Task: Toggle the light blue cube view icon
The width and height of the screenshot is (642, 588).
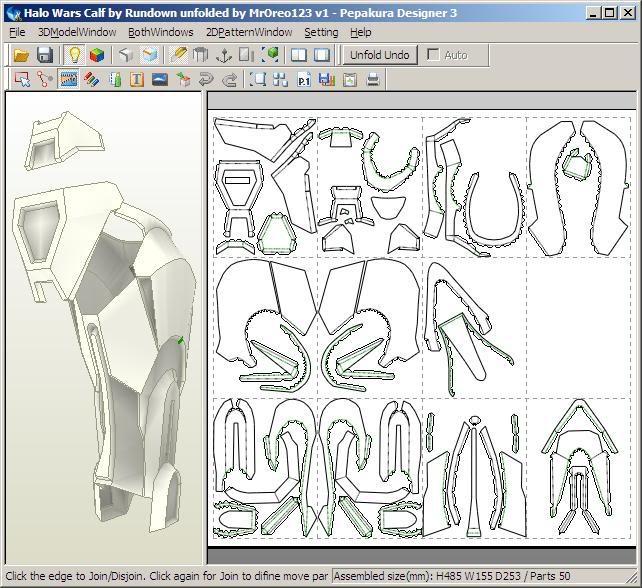Action: point(149,55)
